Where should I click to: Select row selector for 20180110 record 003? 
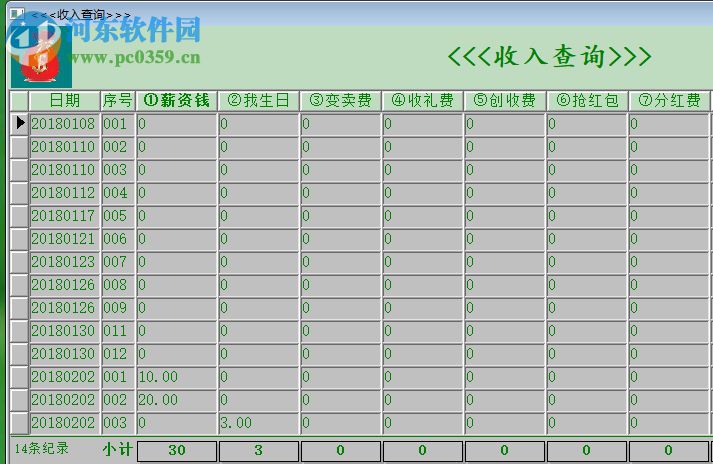20,170
